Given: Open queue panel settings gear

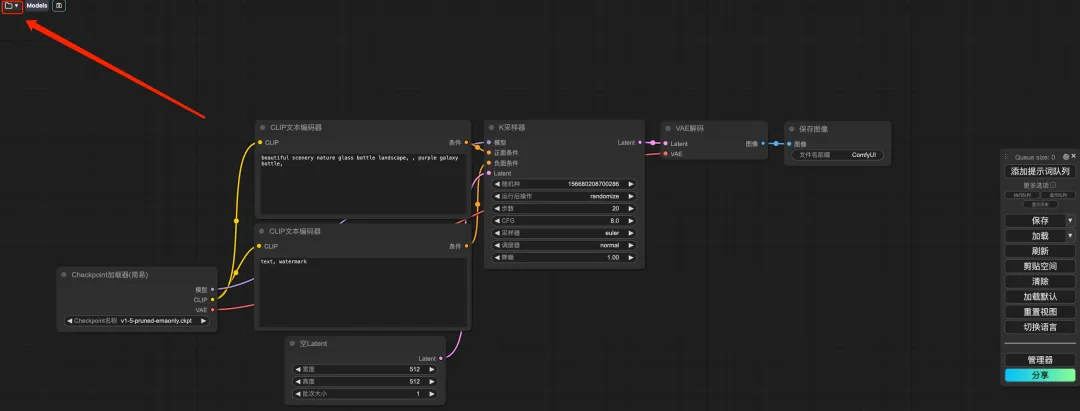Looking at the screenshot, I should [1066, 157].
